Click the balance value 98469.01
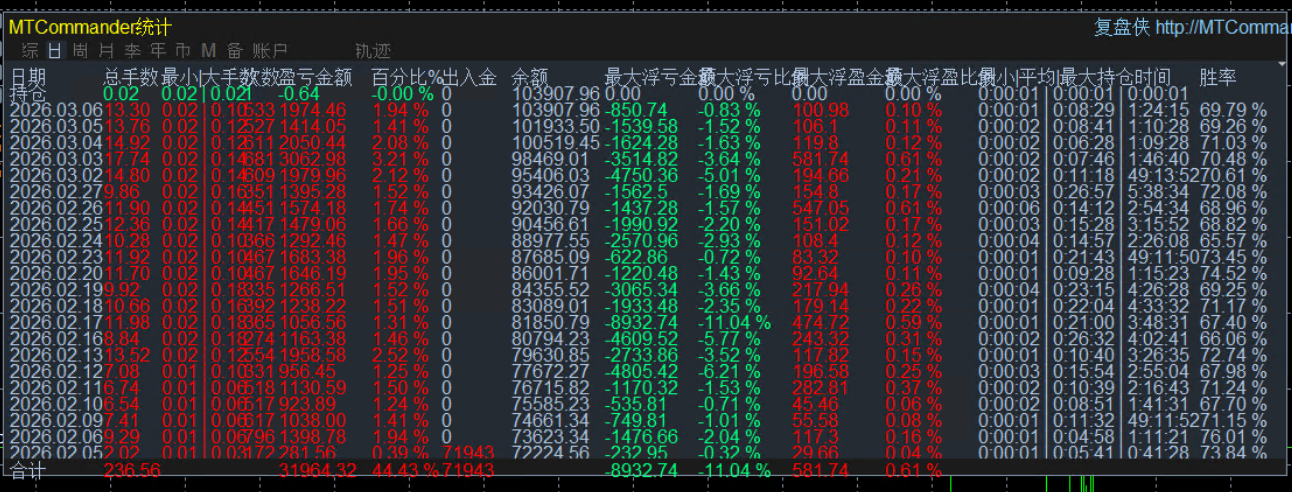Image resolution: width=1292 pixels, height=492 pixels. [551, 160]
